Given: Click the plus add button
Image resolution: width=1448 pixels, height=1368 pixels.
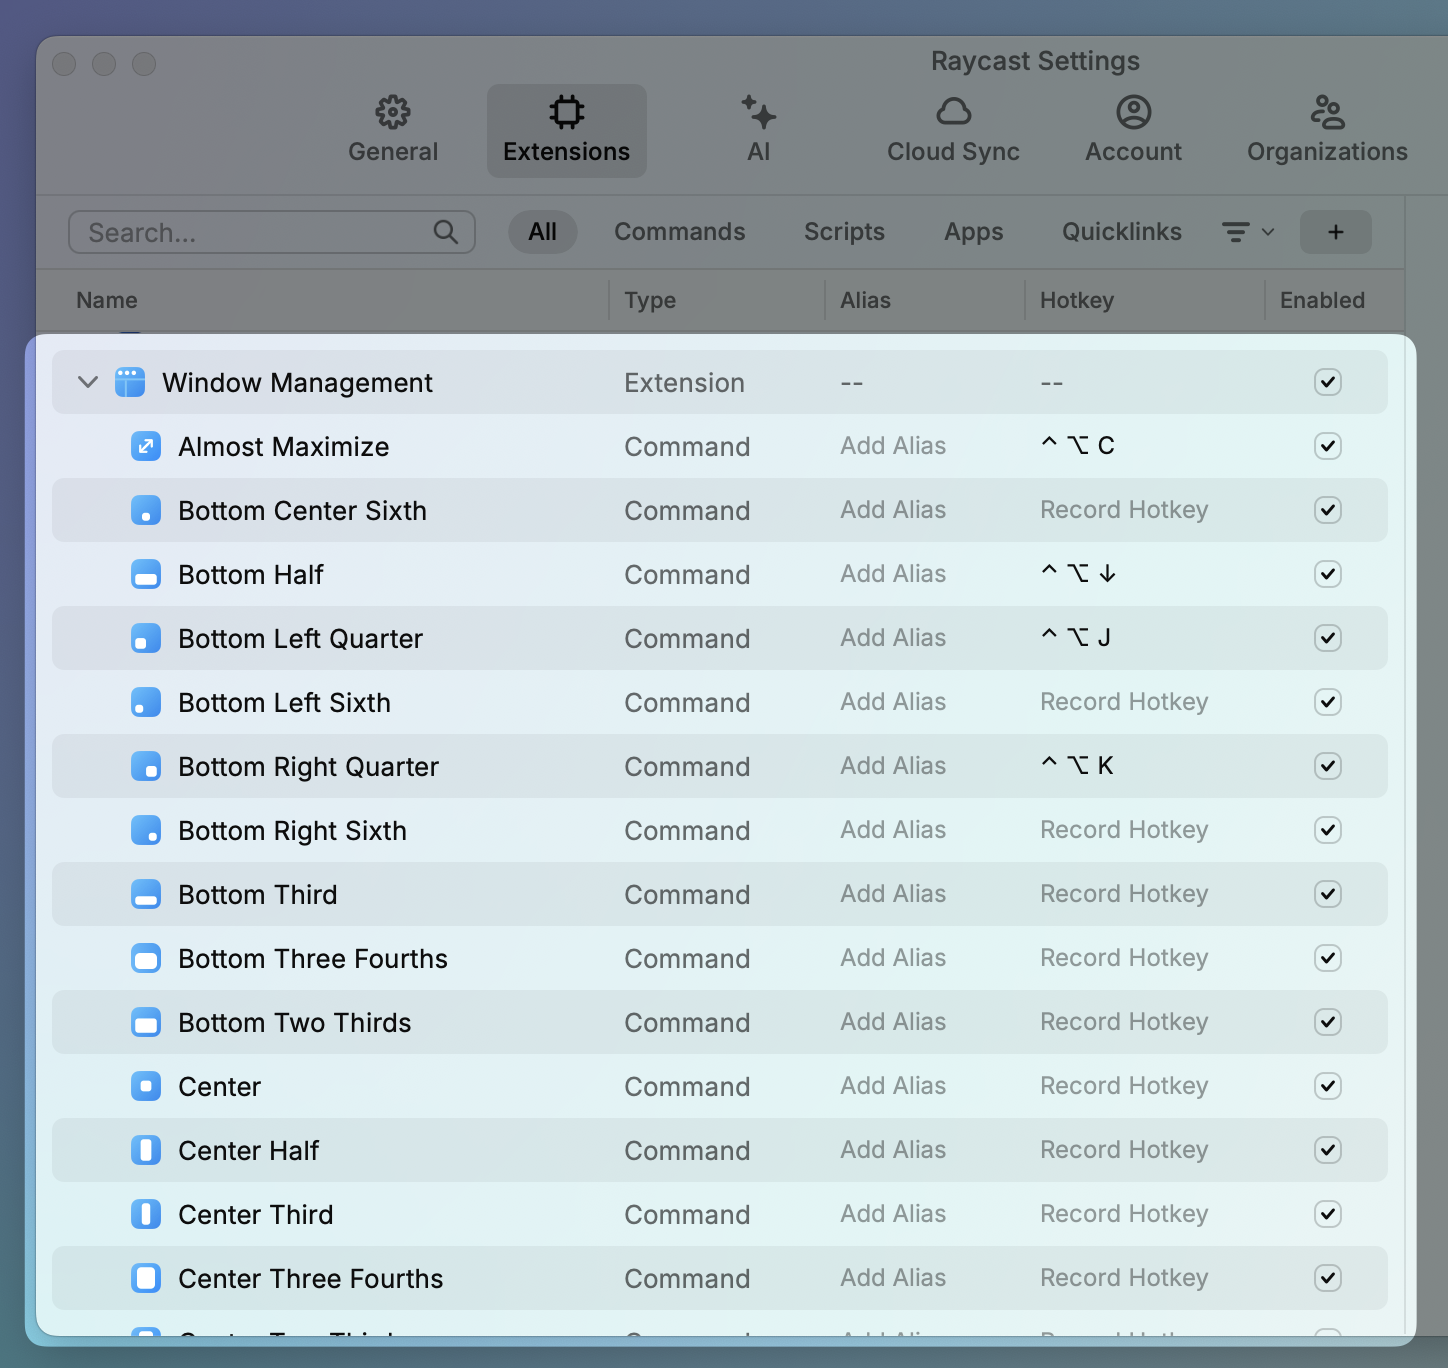Looking at the screenshot, I should [x=1336, y=232].
